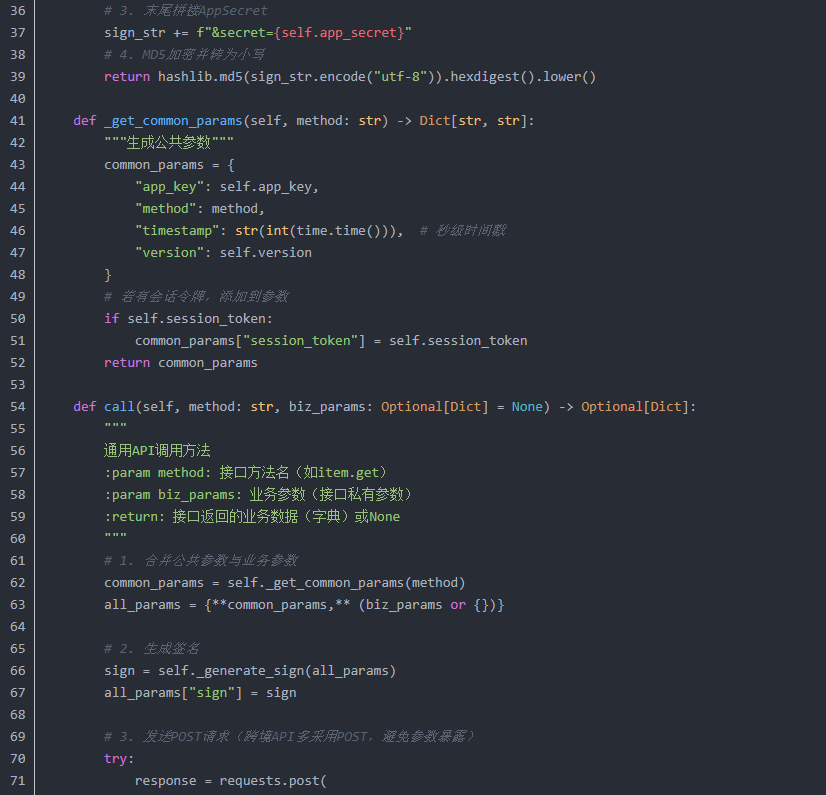Click the 'if self.session_token:' statement
The height and width of the screenshot is (795, 826).
[x=188, y=319]
